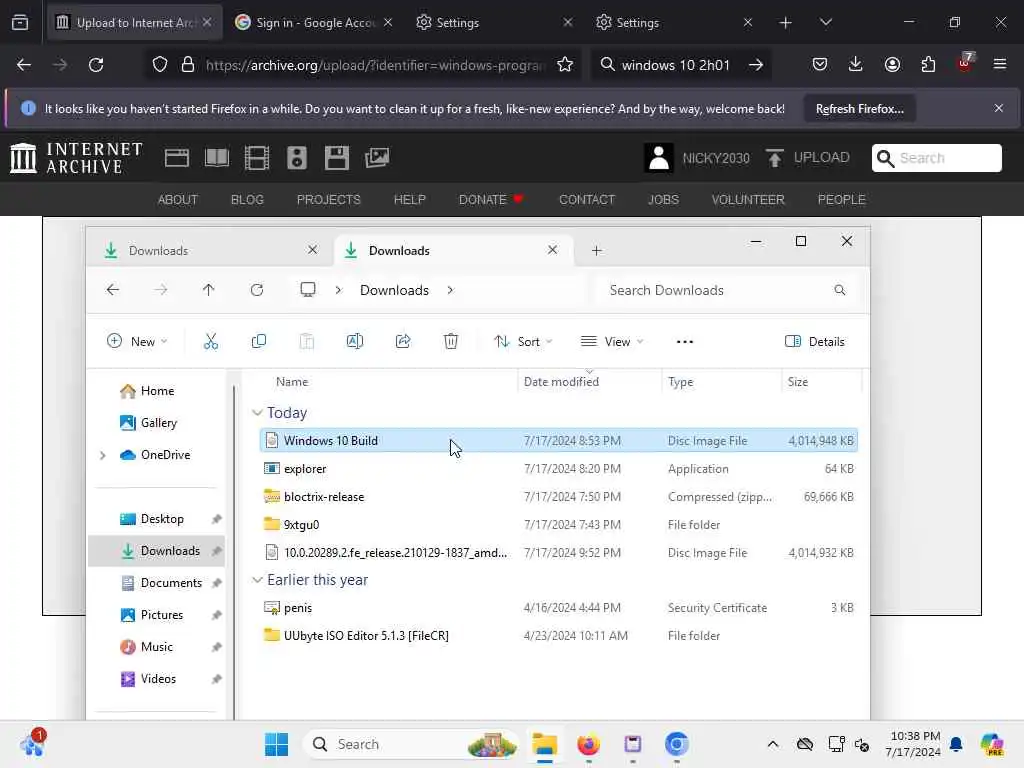The height and width of the screenshot is (768, 1024).
Task: Open Firefox downloads panel
Action: point(856,65)
